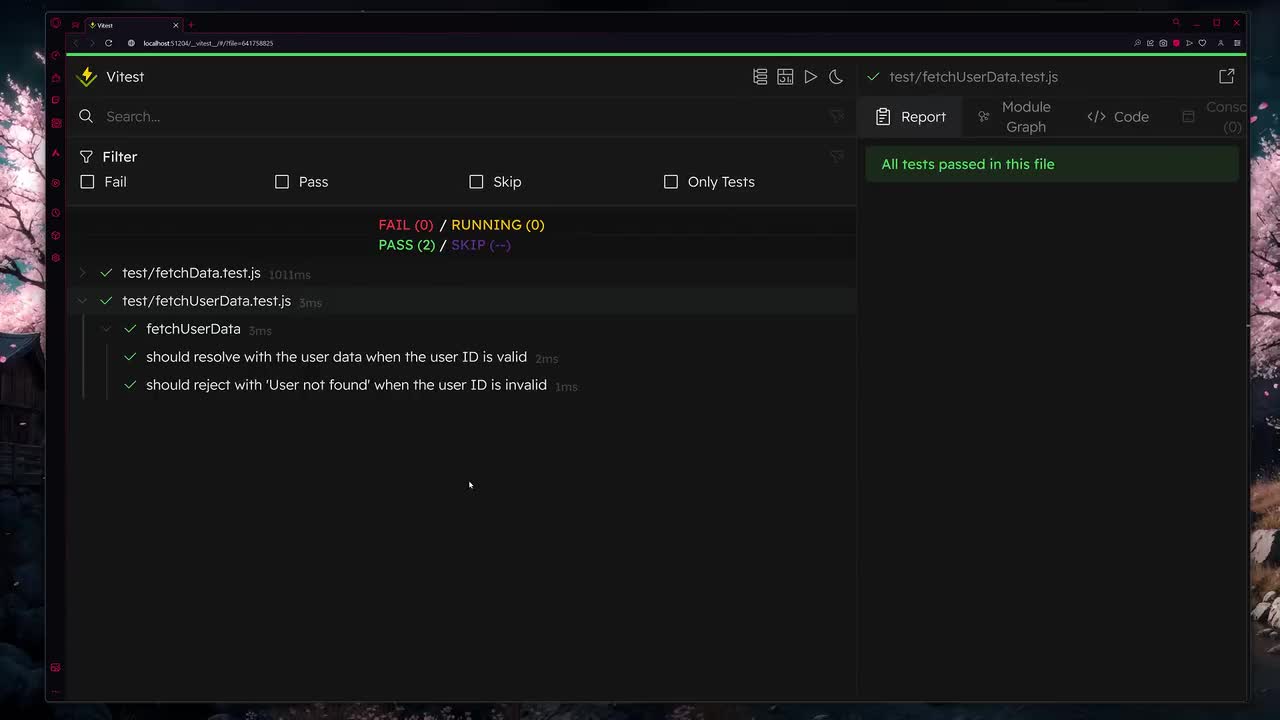Open a new browser tab with plus button

tap(190, 25)
